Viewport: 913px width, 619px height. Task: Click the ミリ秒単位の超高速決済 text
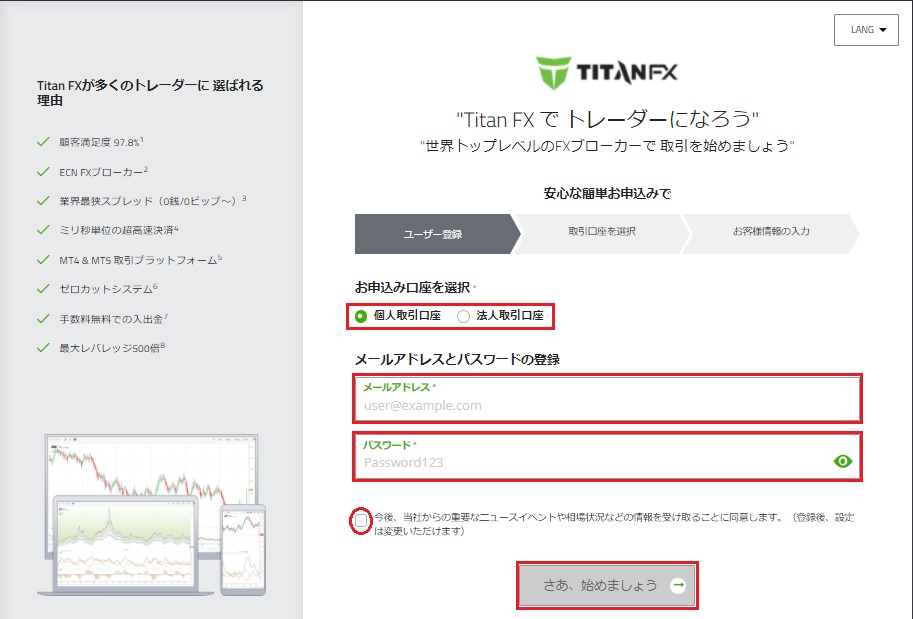coord(116,231)
